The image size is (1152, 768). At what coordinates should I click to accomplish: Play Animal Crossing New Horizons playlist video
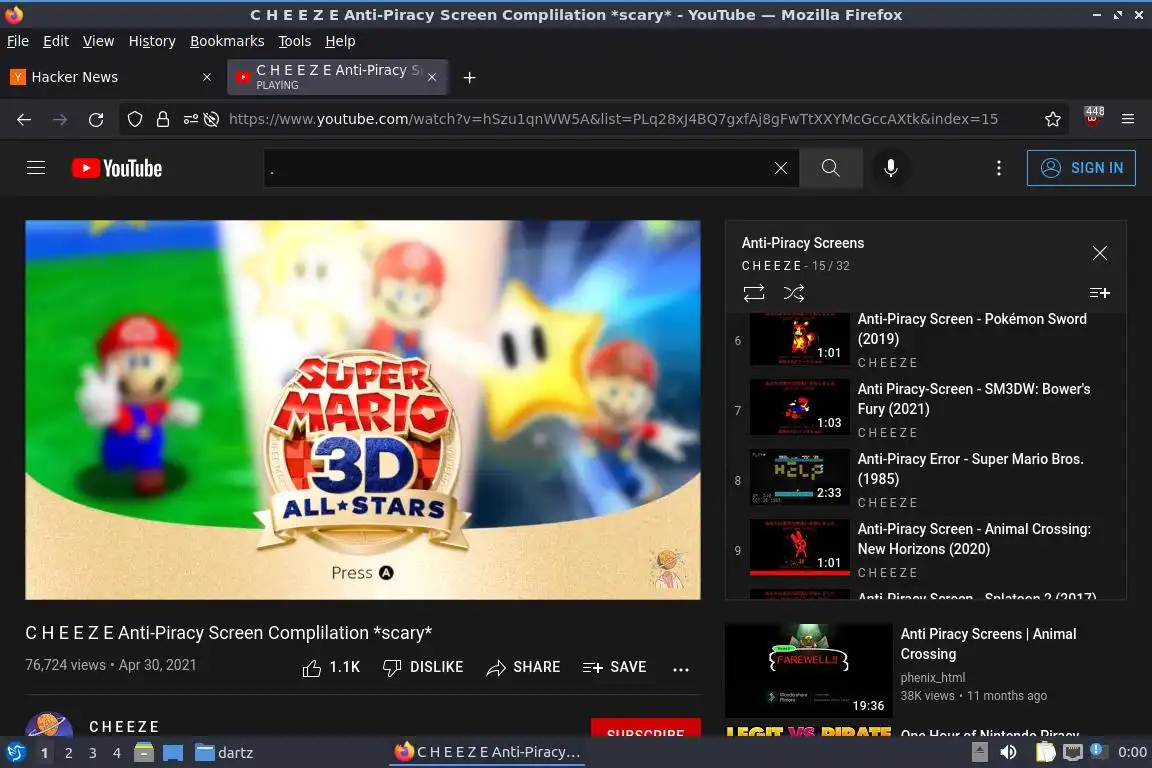(926, 549)
